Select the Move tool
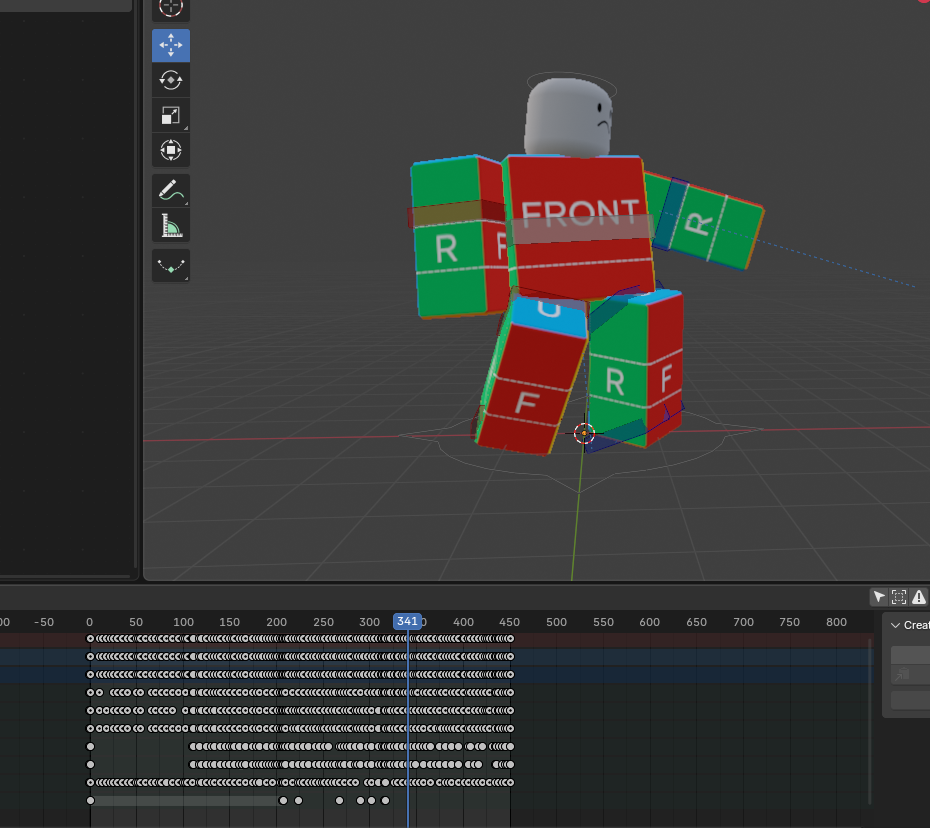 171,45
